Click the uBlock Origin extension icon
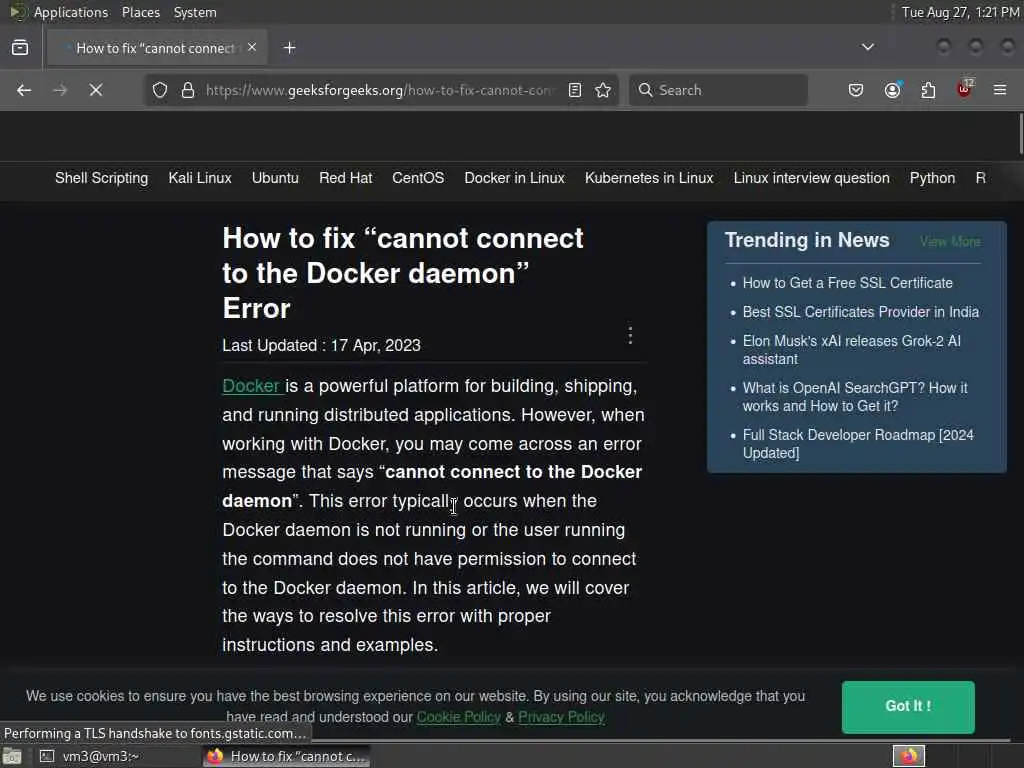This screenshot has height=768, width=1024. point(965,89)
